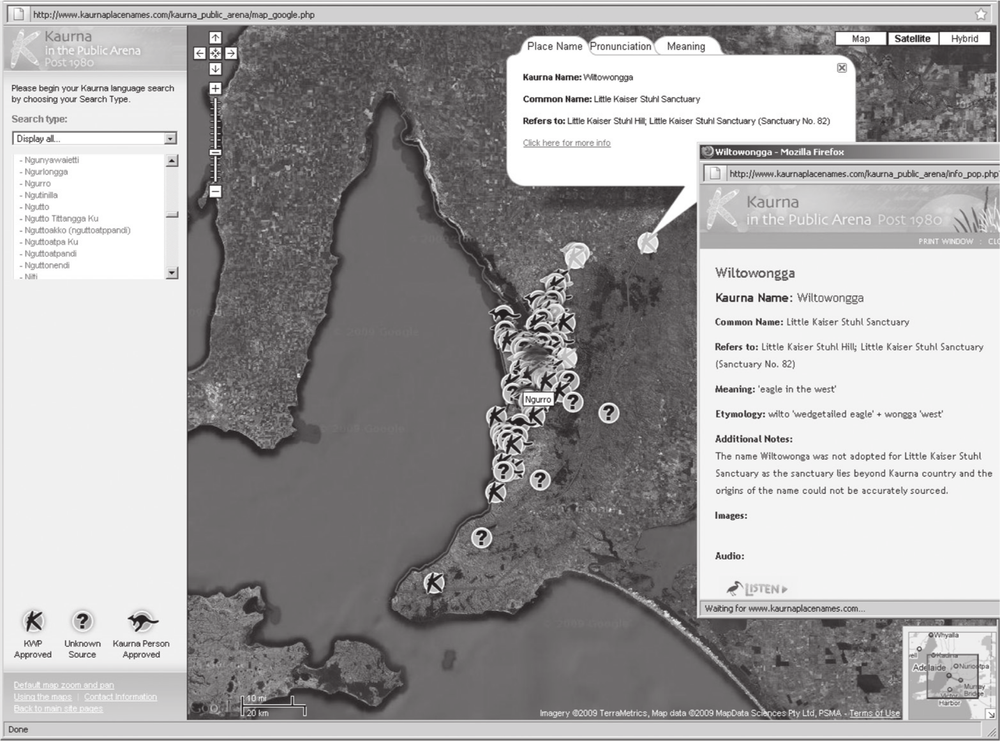Collapse the overview map with corner arrow
Screen dimensions: 1000x741
click(991, 714)
